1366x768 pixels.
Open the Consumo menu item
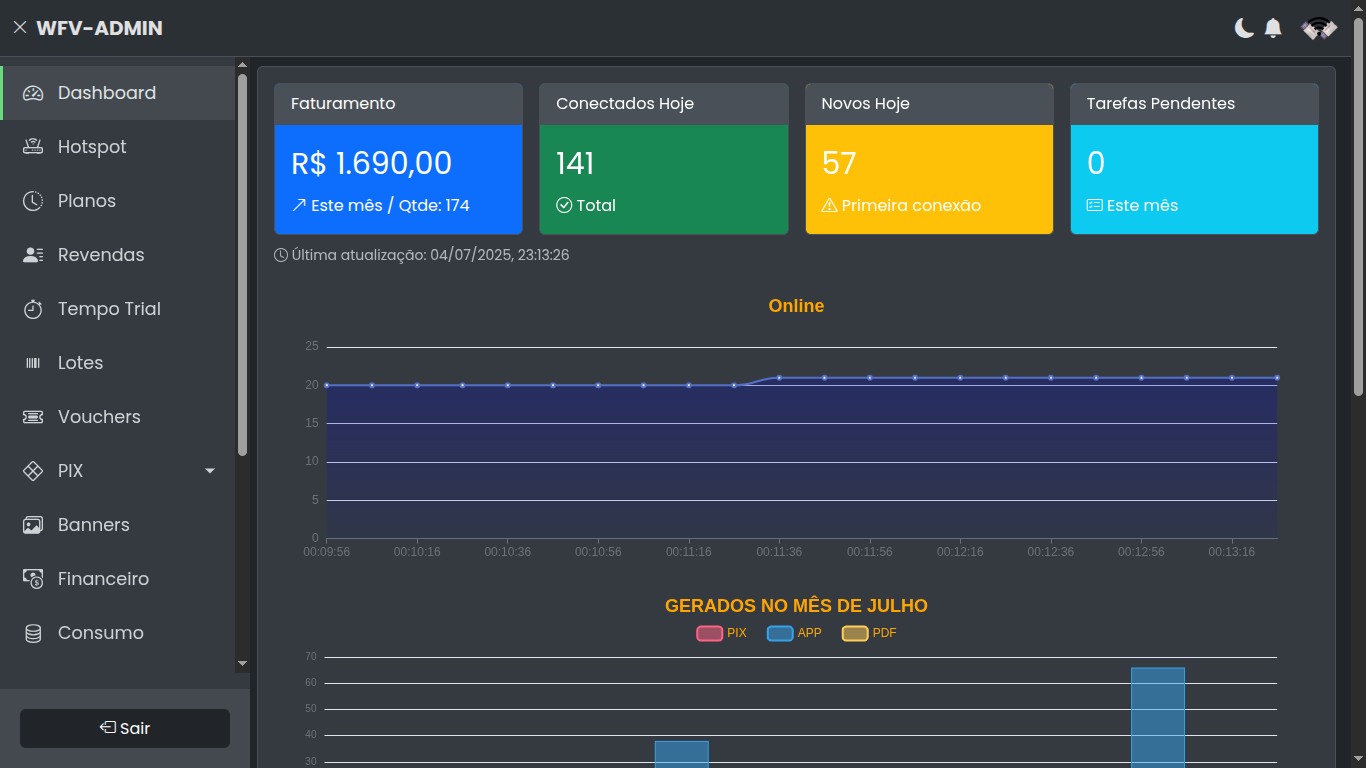point(98,632)
